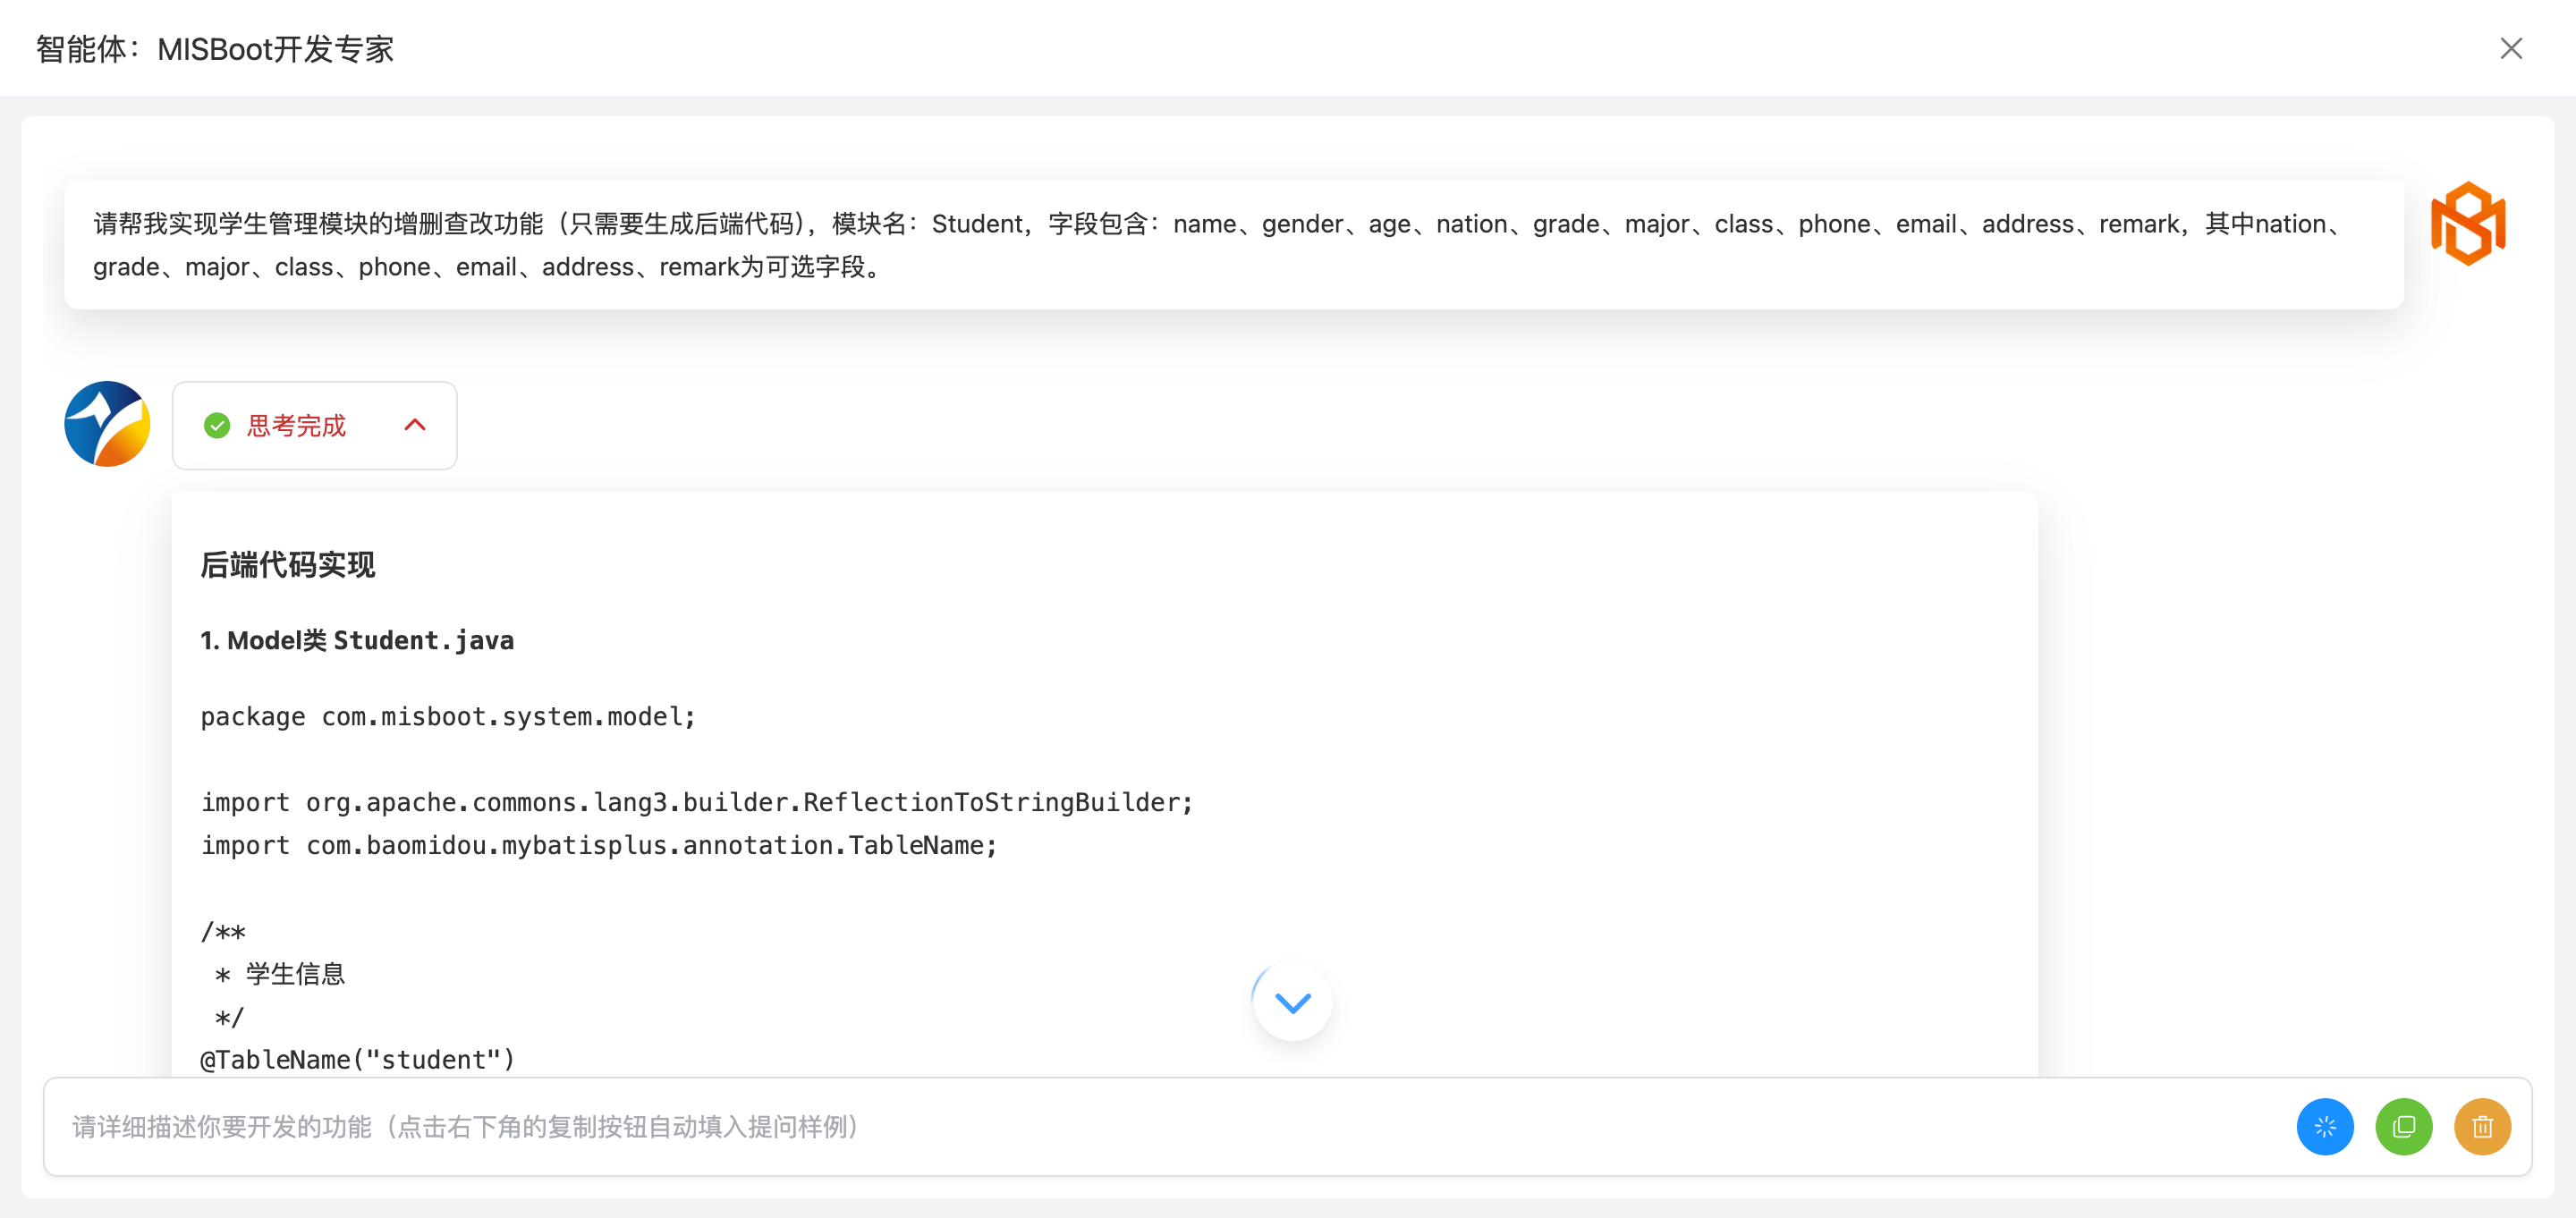This screenshot has width=2576, height=1218.
Task: Click the '1. Model类 Student.java' heading
Action: tap(357, 640)
